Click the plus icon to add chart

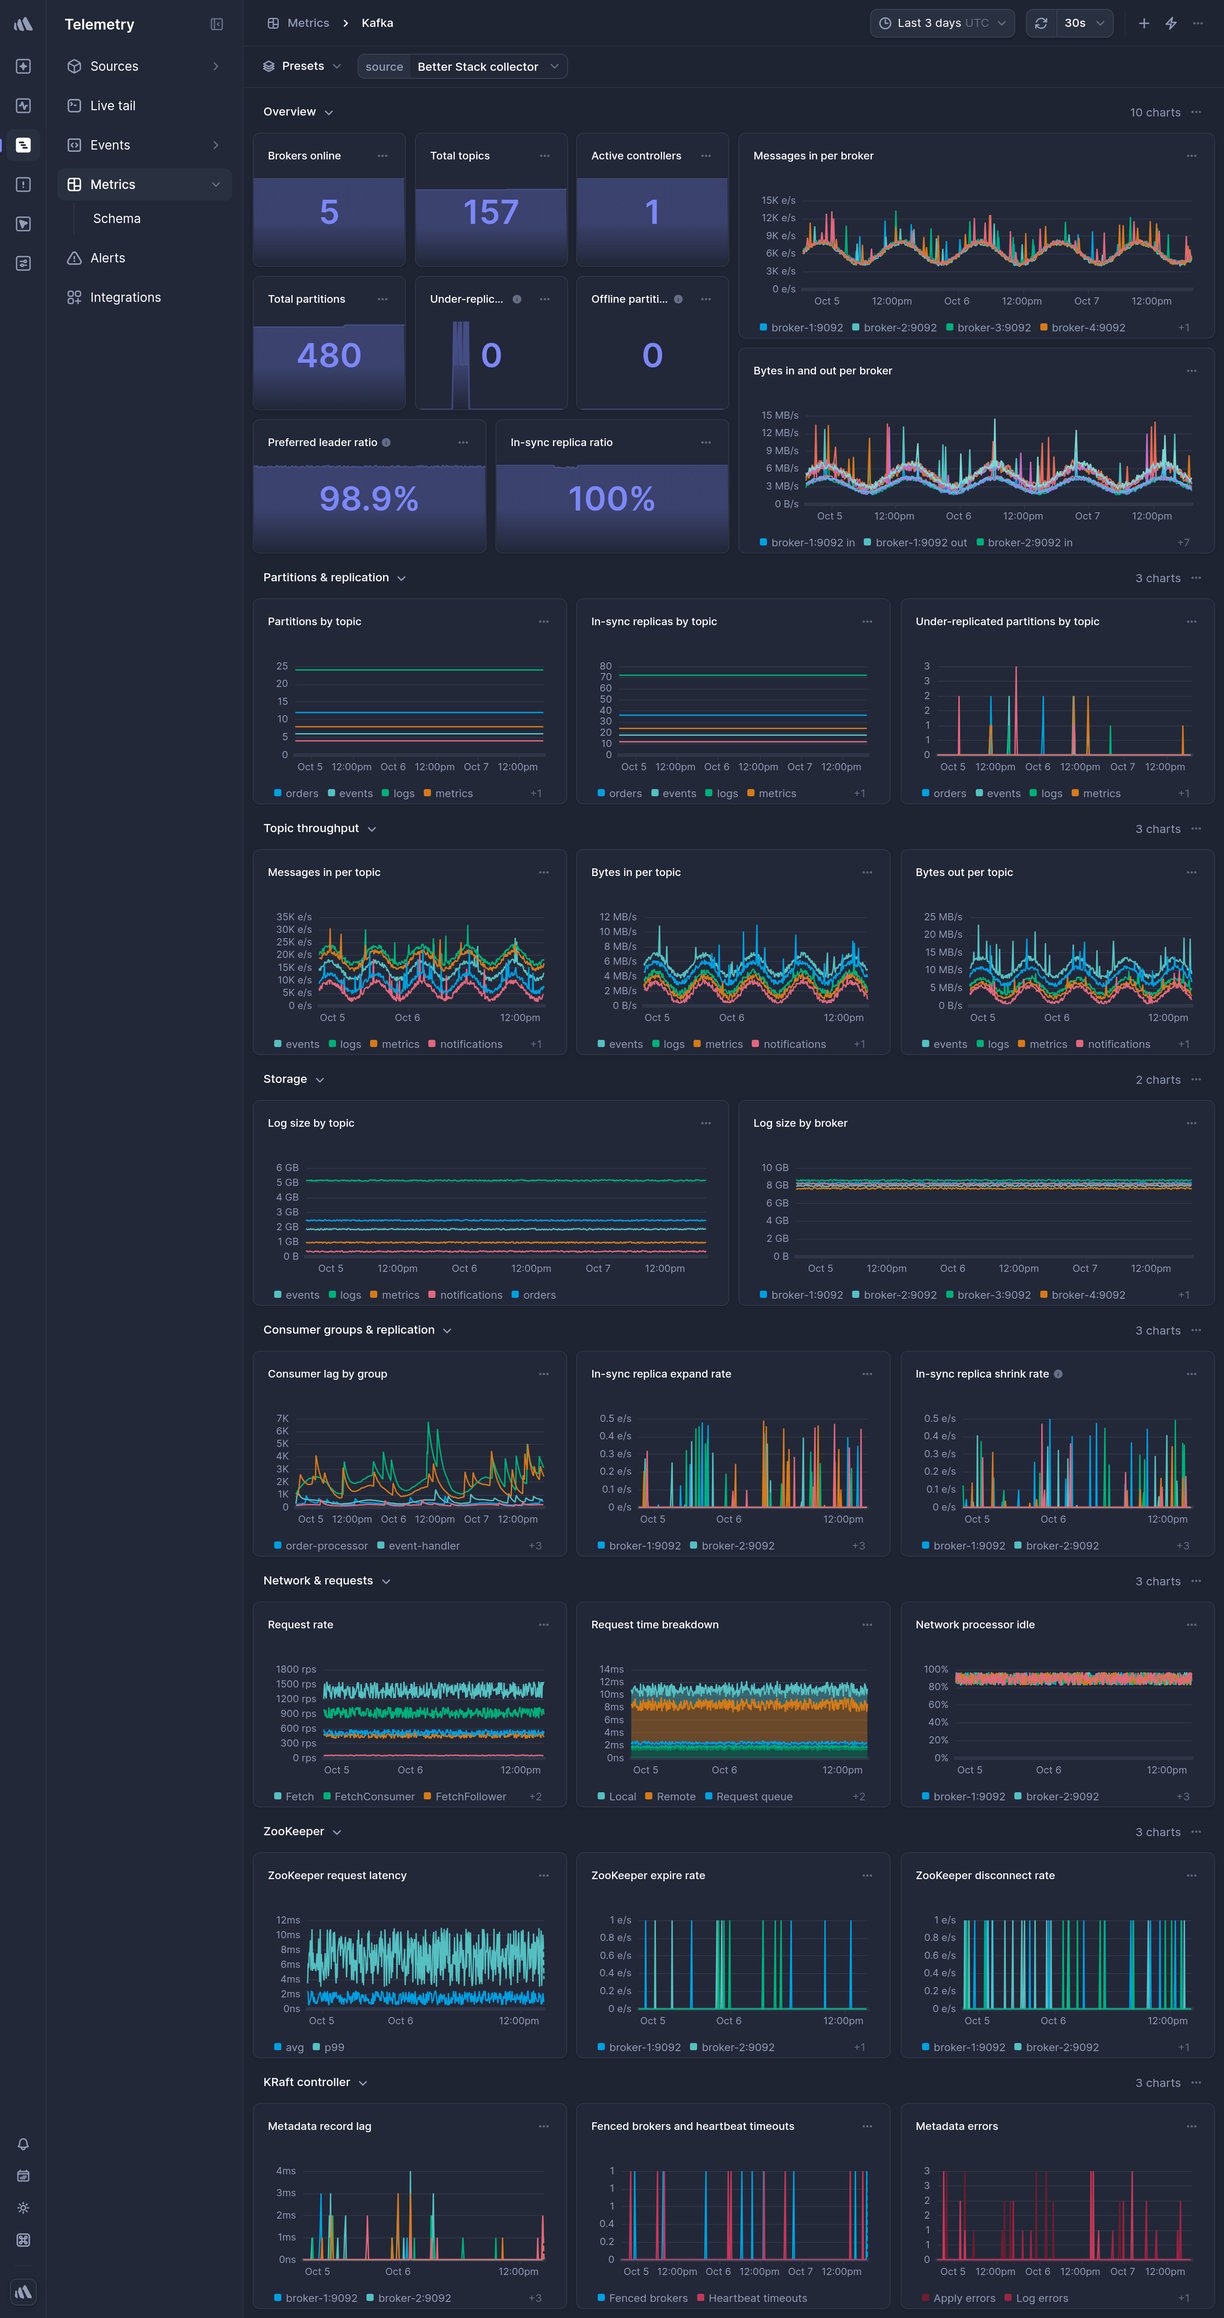pyautogui.click(x=1144, y=23)
